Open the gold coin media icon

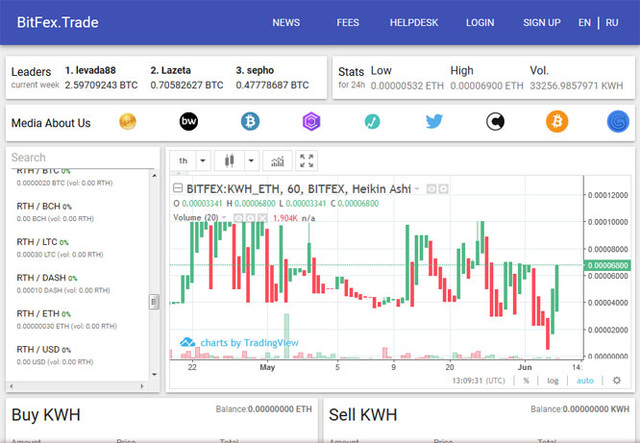[x=128, y=121]
